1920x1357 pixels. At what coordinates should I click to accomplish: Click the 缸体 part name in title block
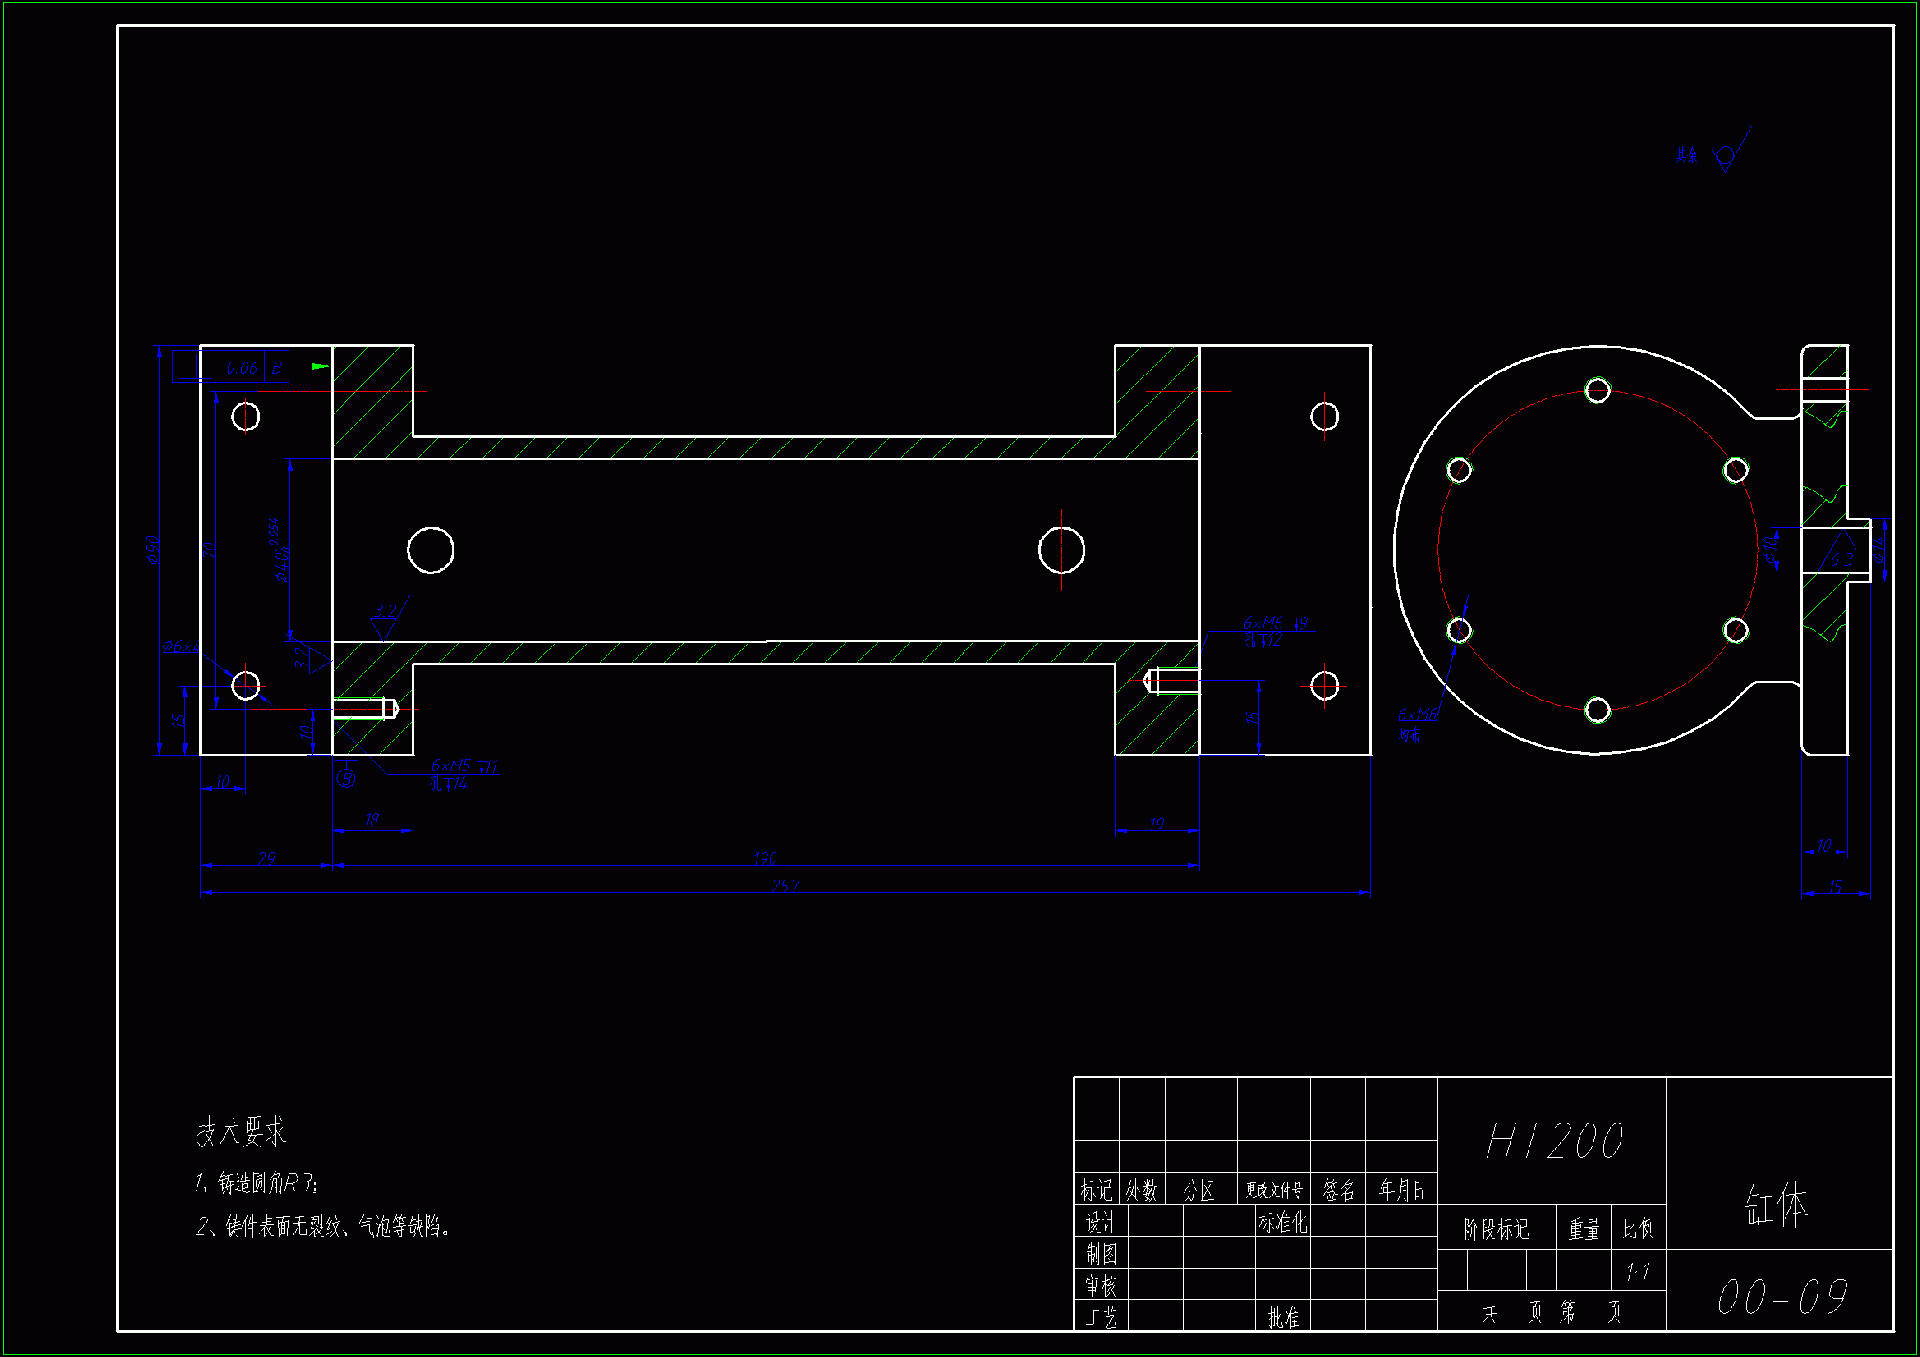pyautogui.click(x=1777, y=1205)
